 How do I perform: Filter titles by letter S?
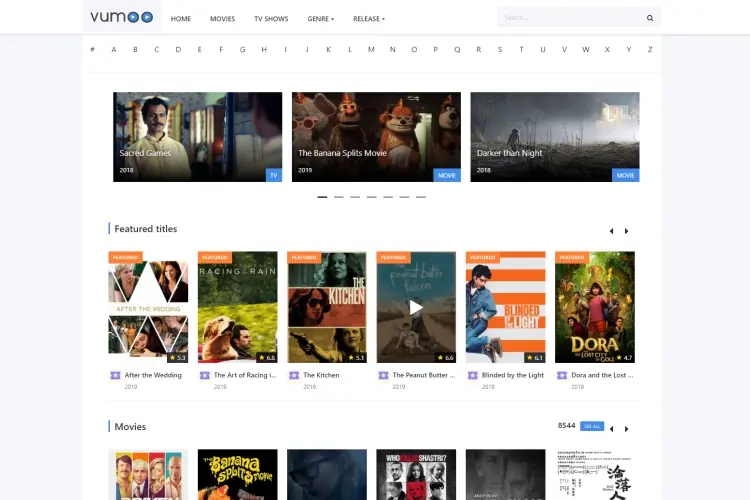[x=500, y=49]
